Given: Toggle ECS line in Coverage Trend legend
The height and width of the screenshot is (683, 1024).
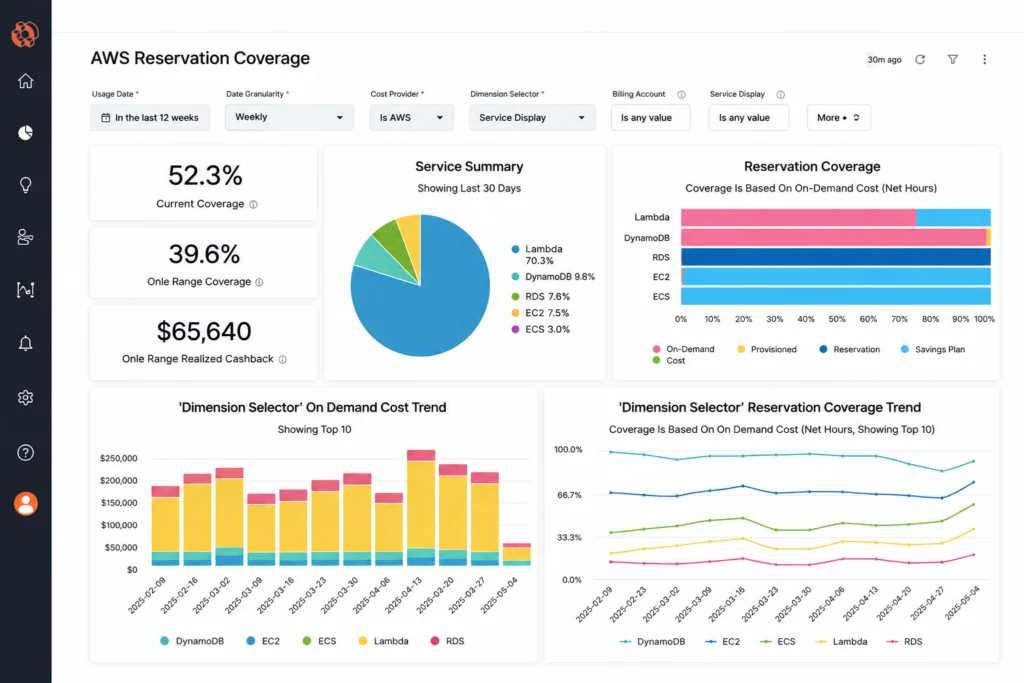Looking at the screenshot, I should (x=778, y=642).
